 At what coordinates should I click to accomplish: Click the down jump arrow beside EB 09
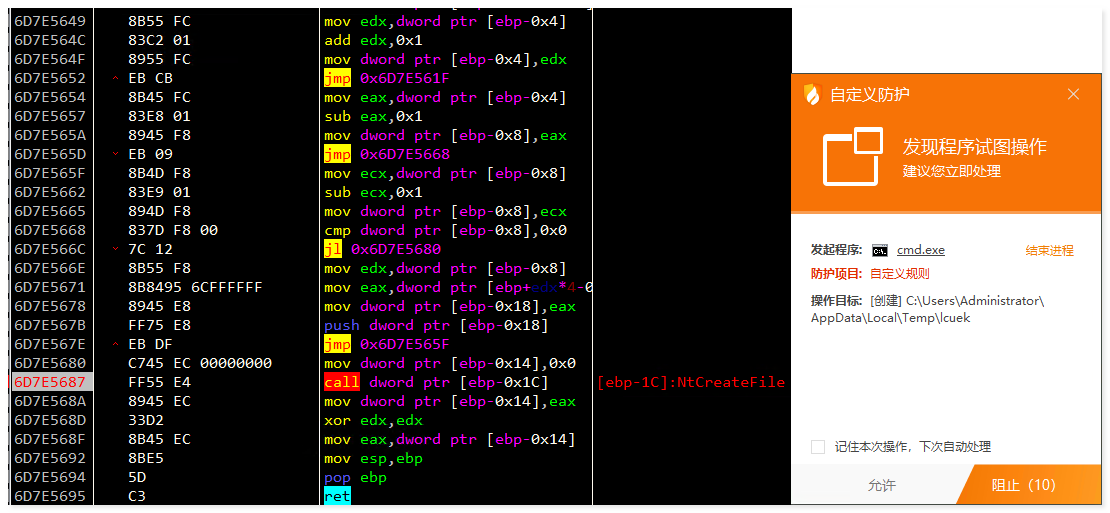tap(115, 154)
